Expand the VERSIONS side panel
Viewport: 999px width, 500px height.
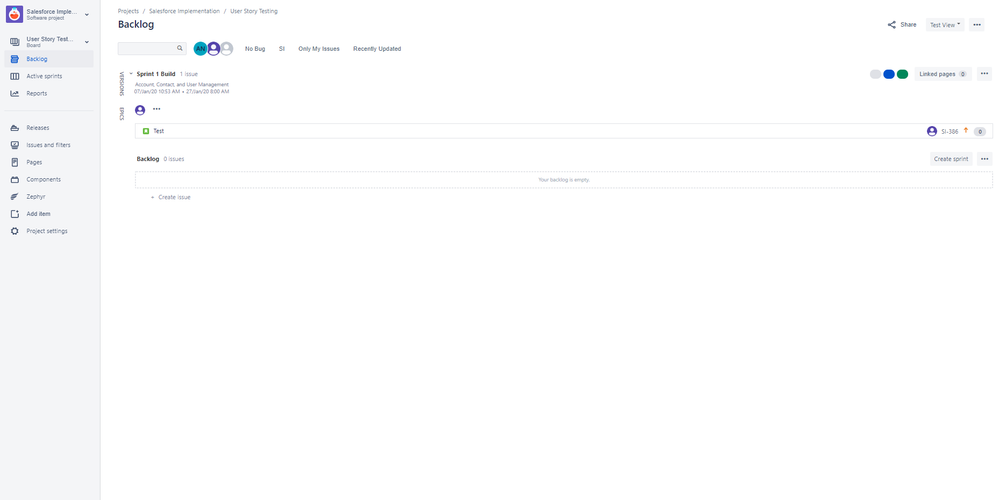122,83
